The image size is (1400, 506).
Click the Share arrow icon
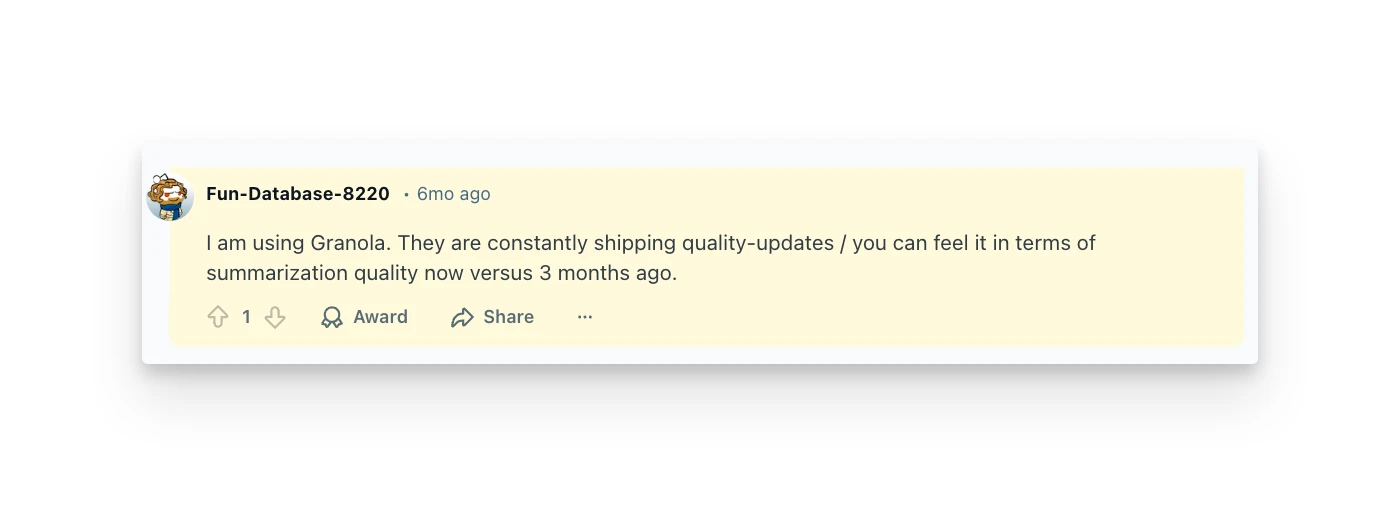pyautogui.click(x=462, y=317)
